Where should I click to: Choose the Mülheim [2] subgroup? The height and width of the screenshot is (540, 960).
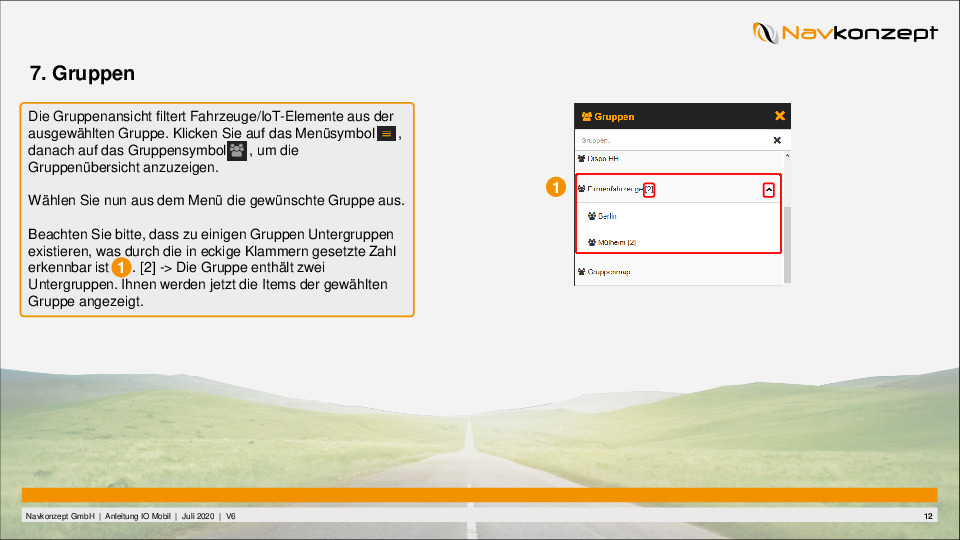point(678,242)
